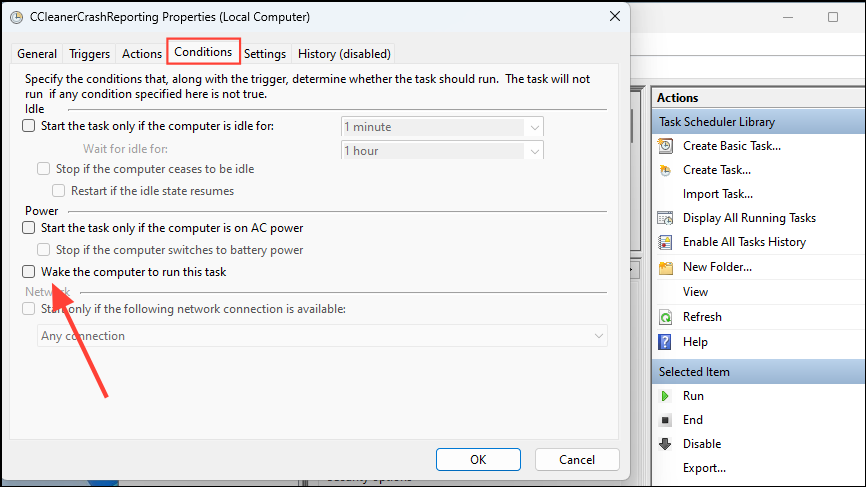
Task: Click Create Task... action
Action: pos(717,170)
